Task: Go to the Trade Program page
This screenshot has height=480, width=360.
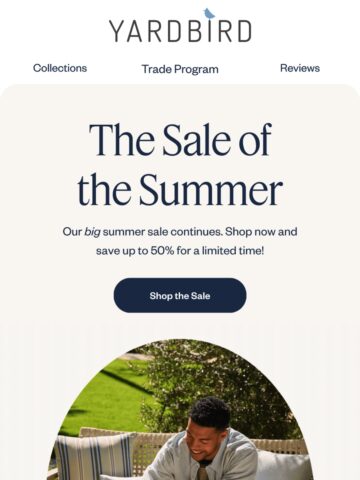Action: coord(180,69)
